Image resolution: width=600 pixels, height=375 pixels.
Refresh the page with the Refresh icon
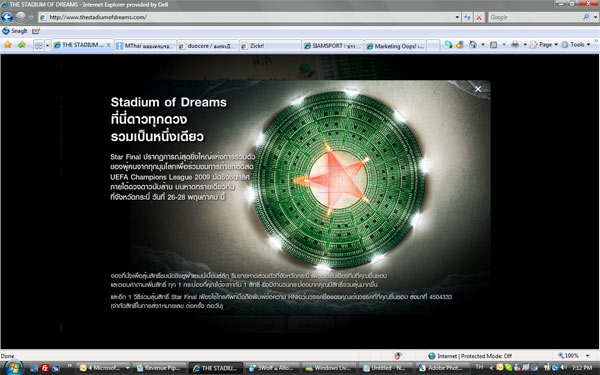(467, 17)
